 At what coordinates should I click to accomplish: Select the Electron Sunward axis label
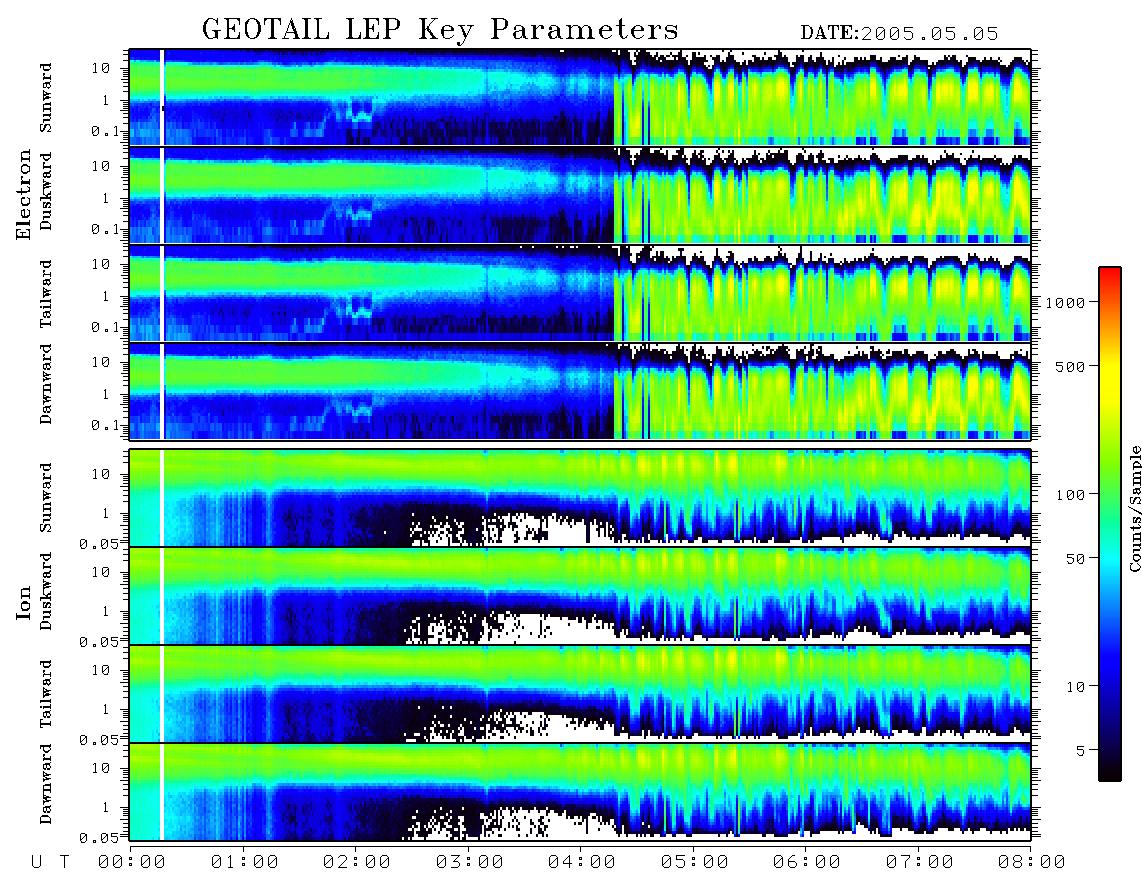[46, 98]
